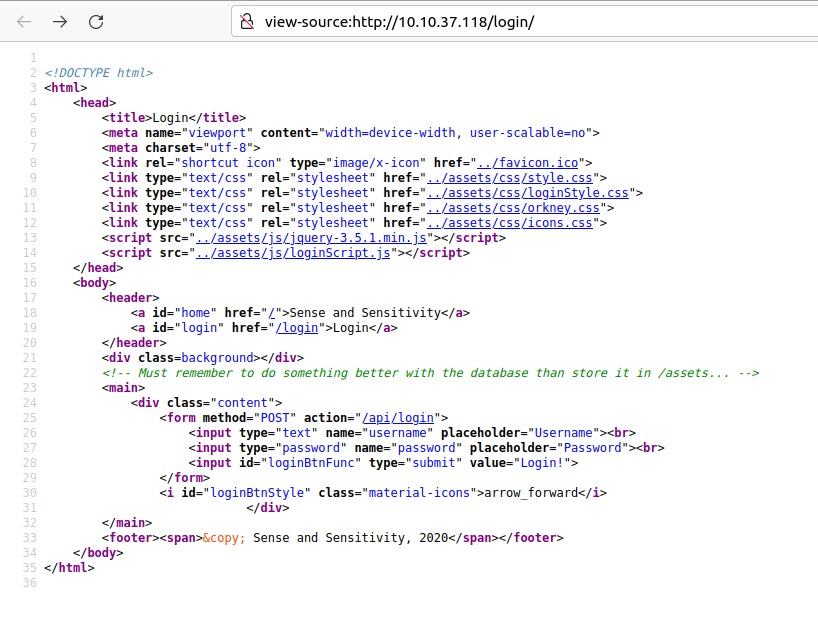Click the forward navigation arrow

(60, 20)
